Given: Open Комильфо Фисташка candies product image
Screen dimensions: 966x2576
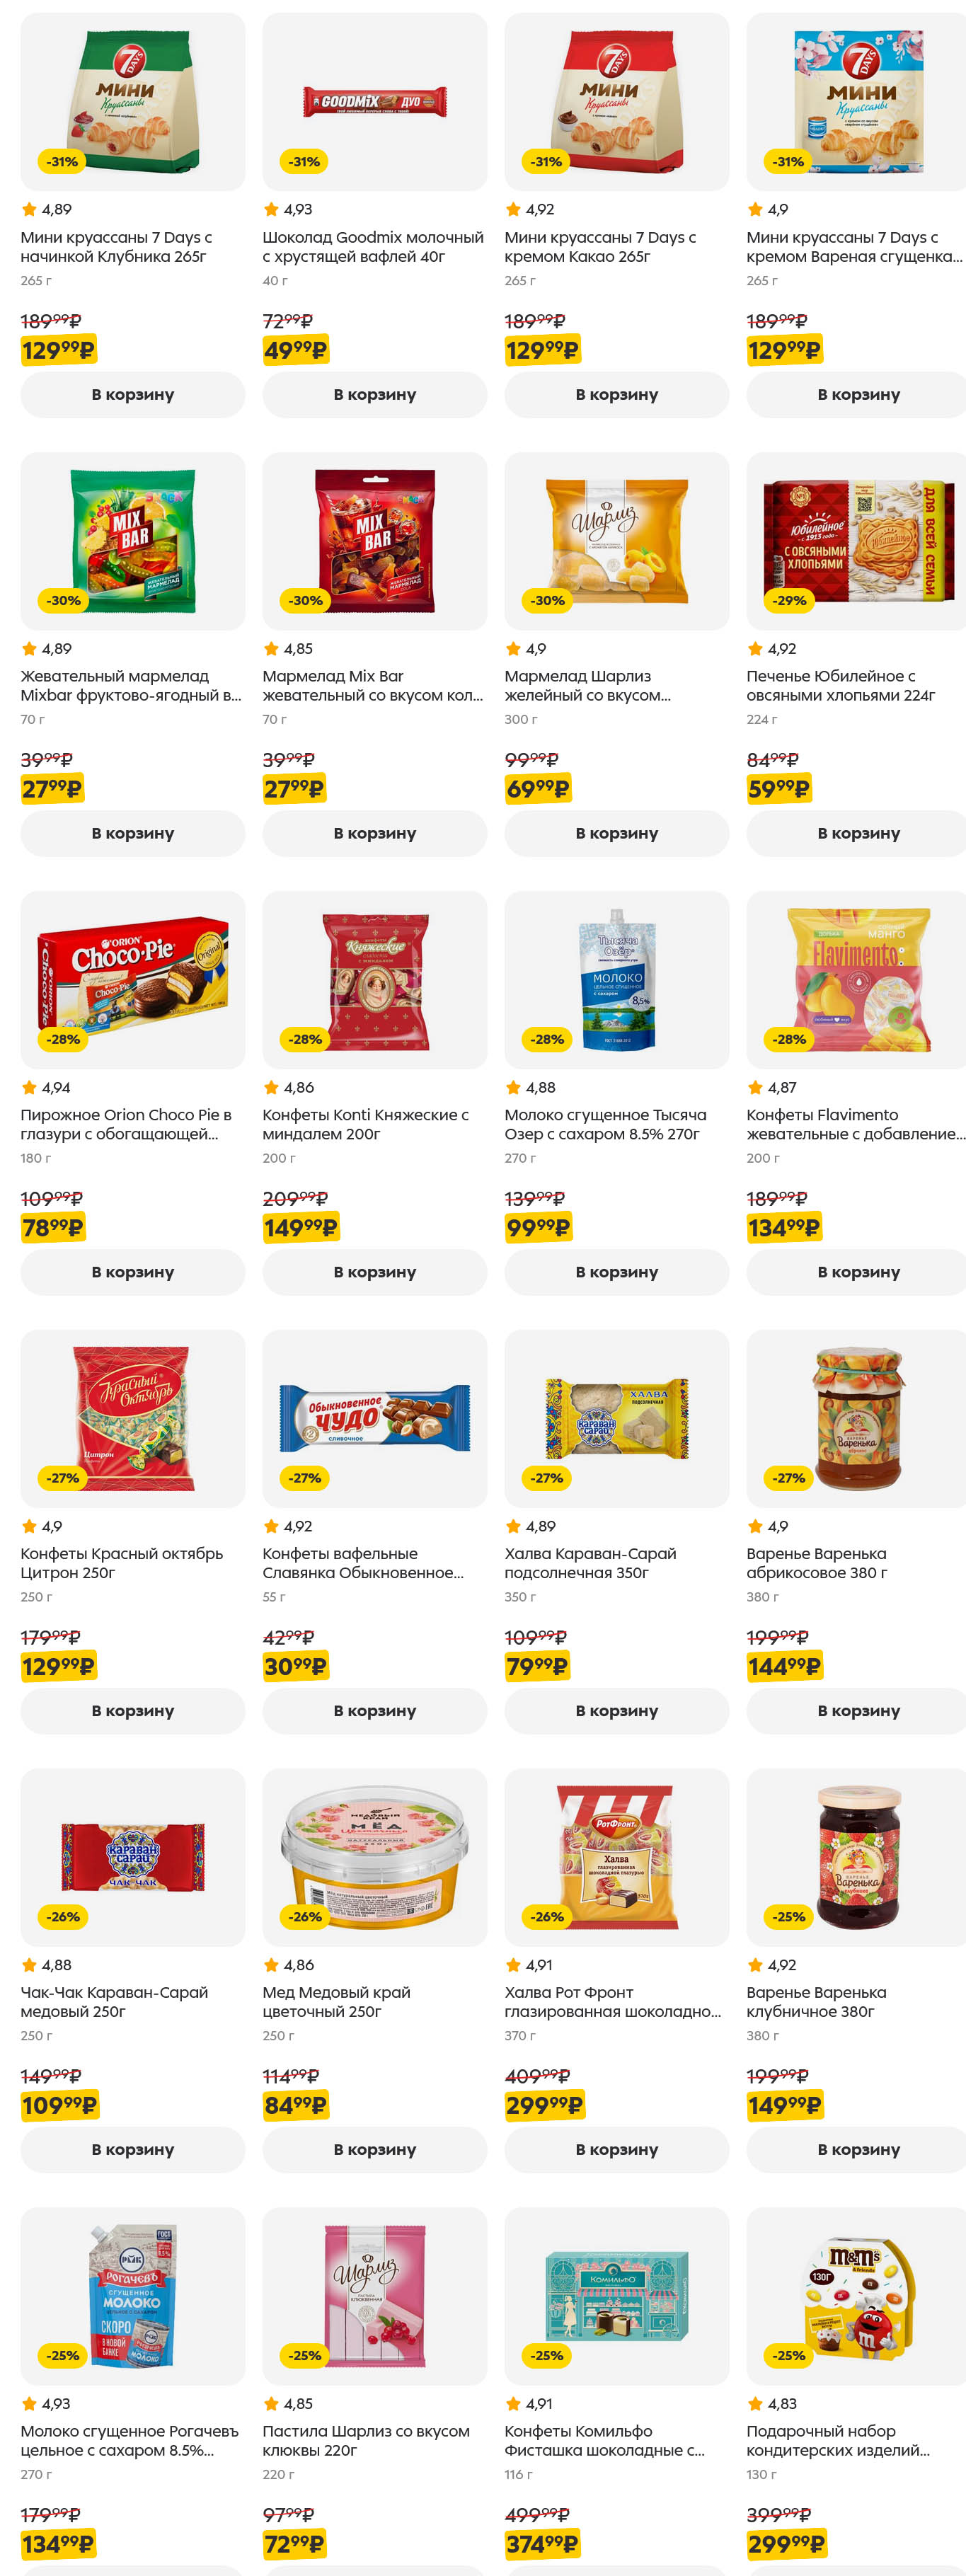Looking at the screenshot, I should (x=616, y=2296).
